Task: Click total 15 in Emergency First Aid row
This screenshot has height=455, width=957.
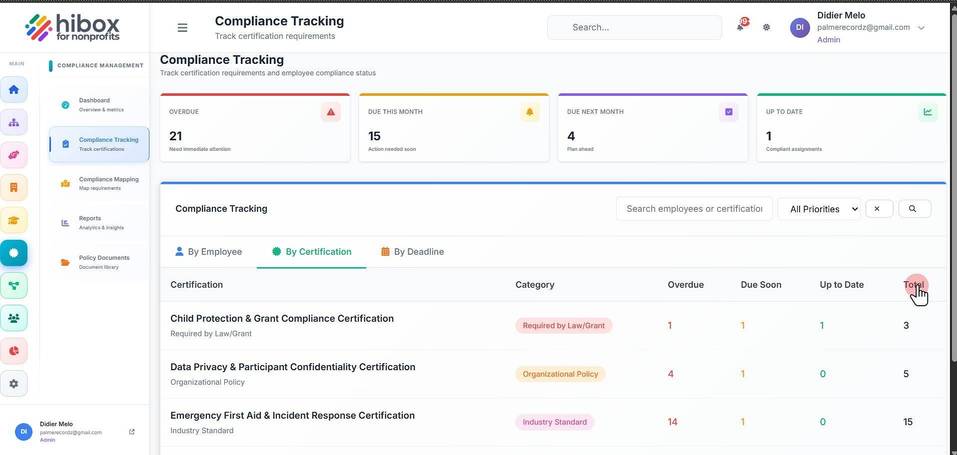Action: [908, 422]
